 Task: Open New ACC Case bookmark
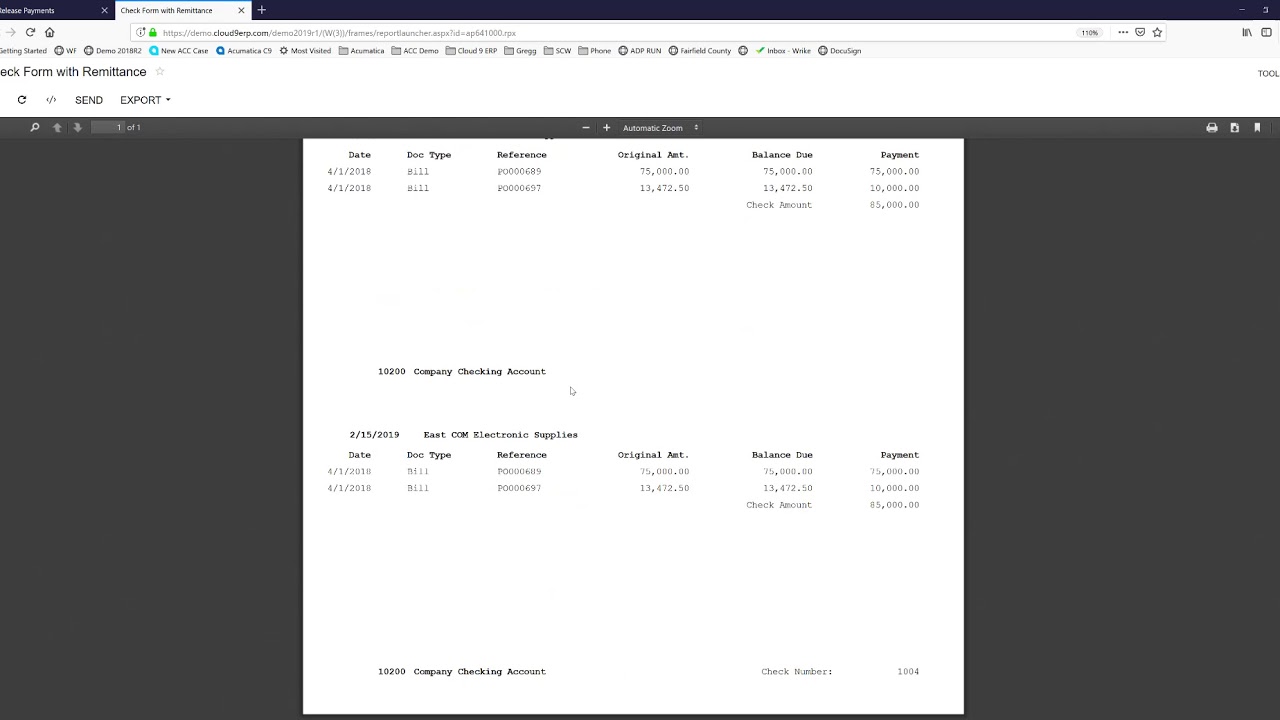coord(179,51)
